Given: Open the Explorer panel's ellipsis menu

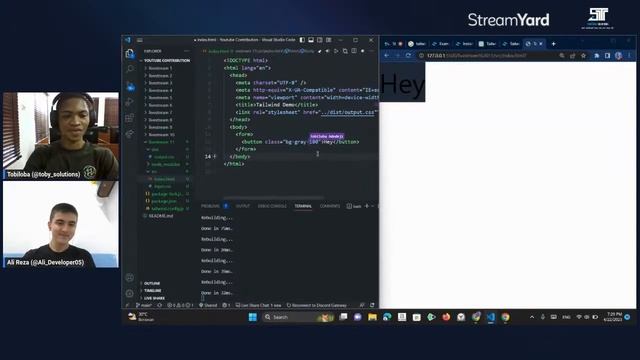Looking at the screenshot, I should point(187,51).
